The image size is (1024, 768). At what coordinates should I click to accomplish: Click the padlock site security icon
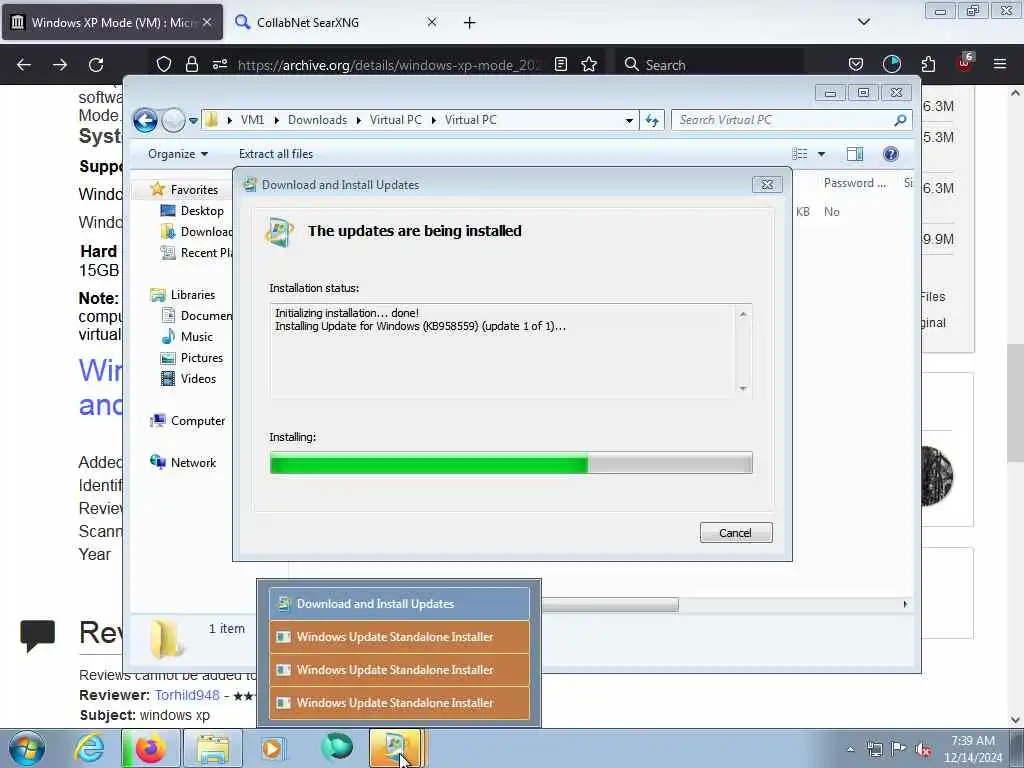point(191,64)
